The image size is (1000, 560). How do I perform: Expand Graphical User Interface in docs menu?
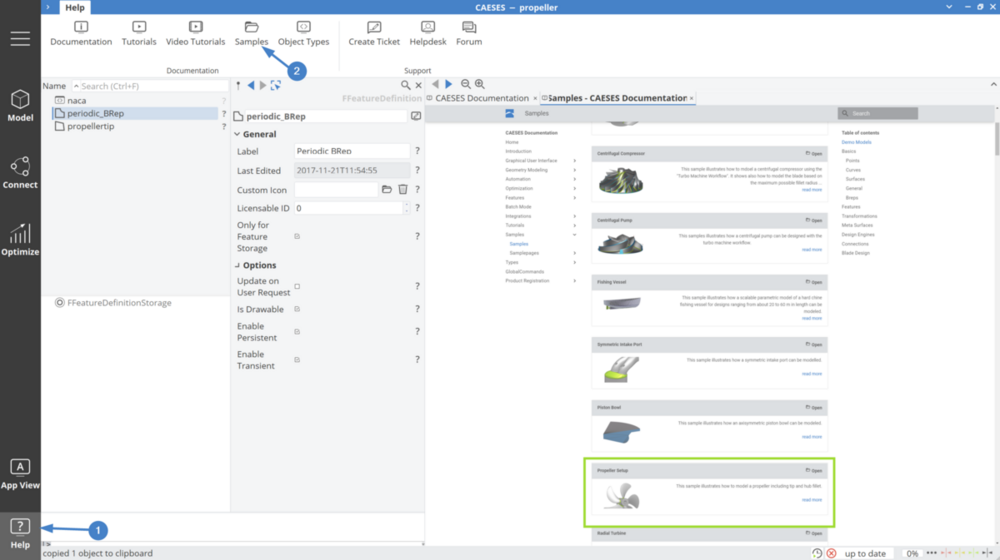point(574,161)
